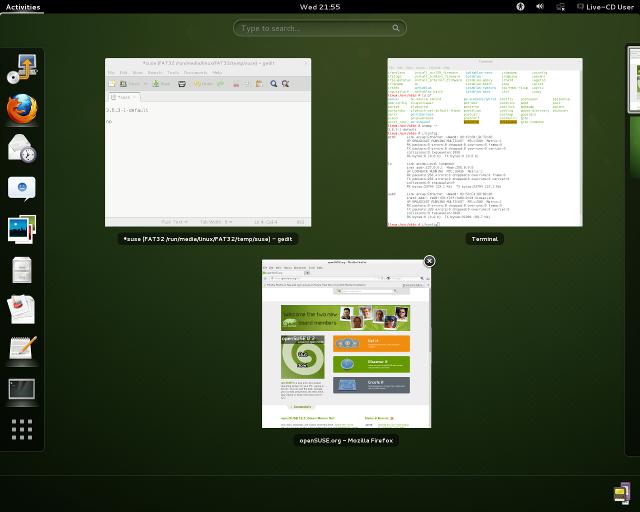Image resolution: width=640 pixels, height=512 pixels.
Task: Open the Terminal icon in dash
Action: pyautogui.click(x=22, y=389)
